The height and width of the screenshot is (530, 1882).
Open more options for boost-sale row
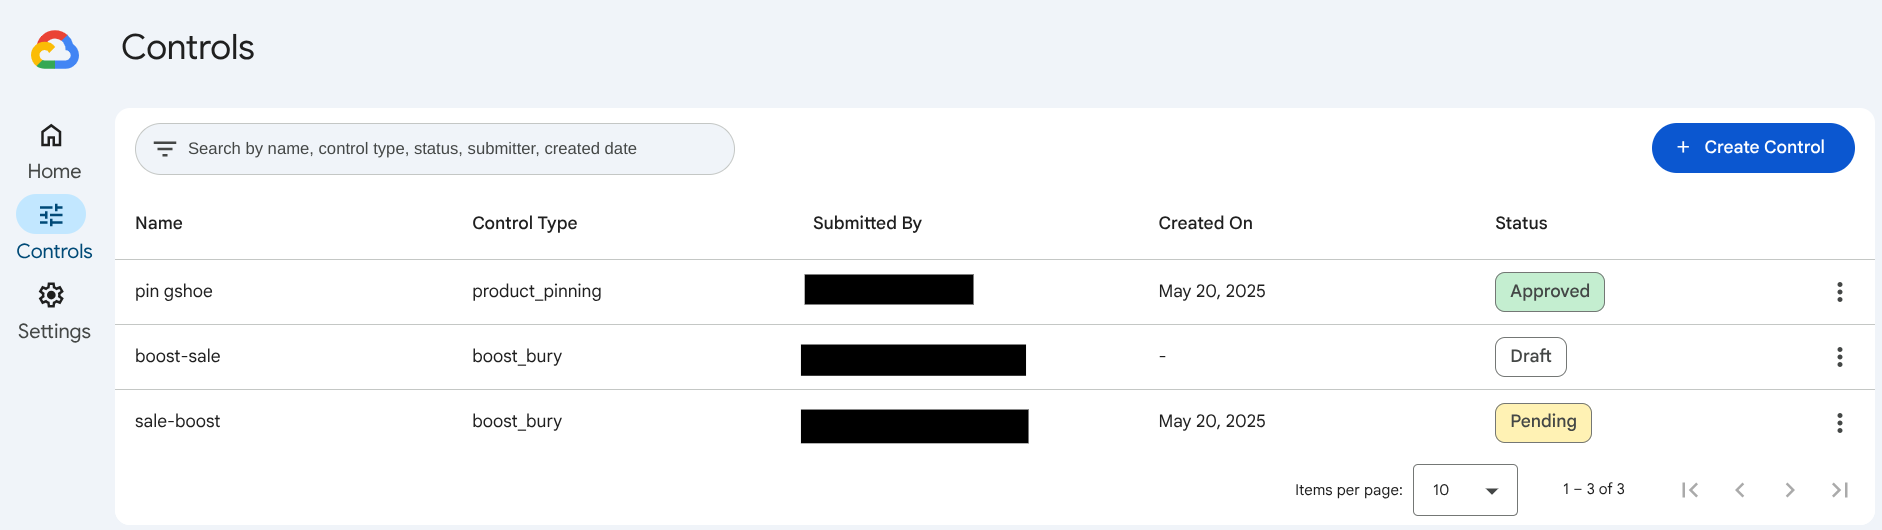1839,357
